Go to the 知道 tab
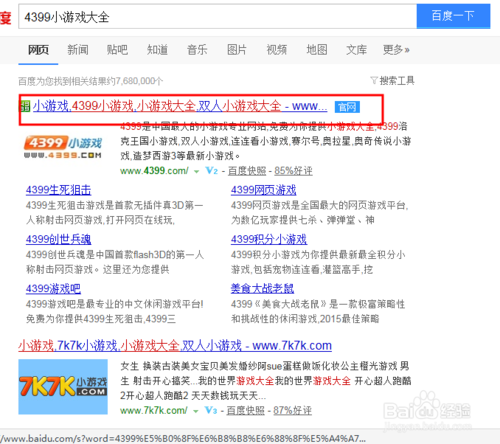 pos(157,50)
